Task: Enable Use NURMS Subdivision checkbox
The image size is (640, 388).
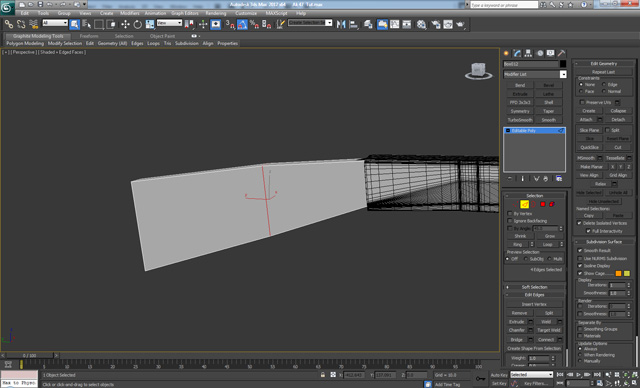Action: coord(580,258)
